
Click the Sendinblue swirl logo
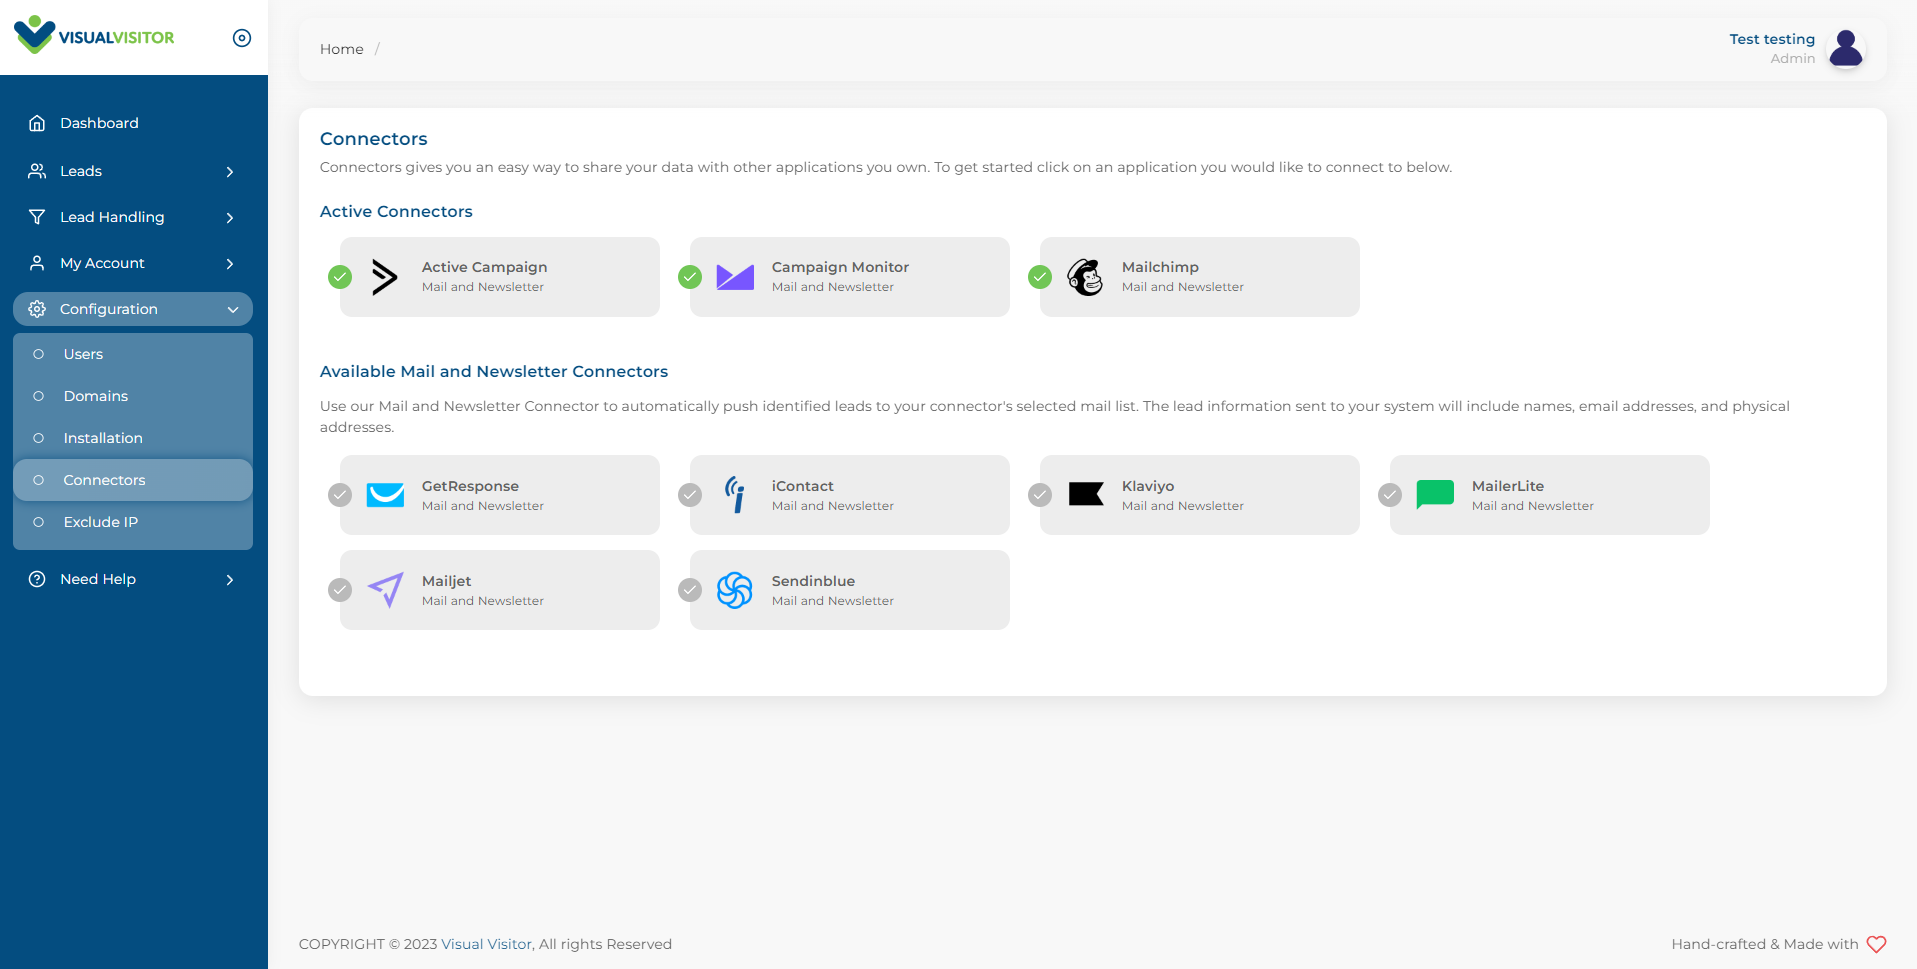[735, 590]
